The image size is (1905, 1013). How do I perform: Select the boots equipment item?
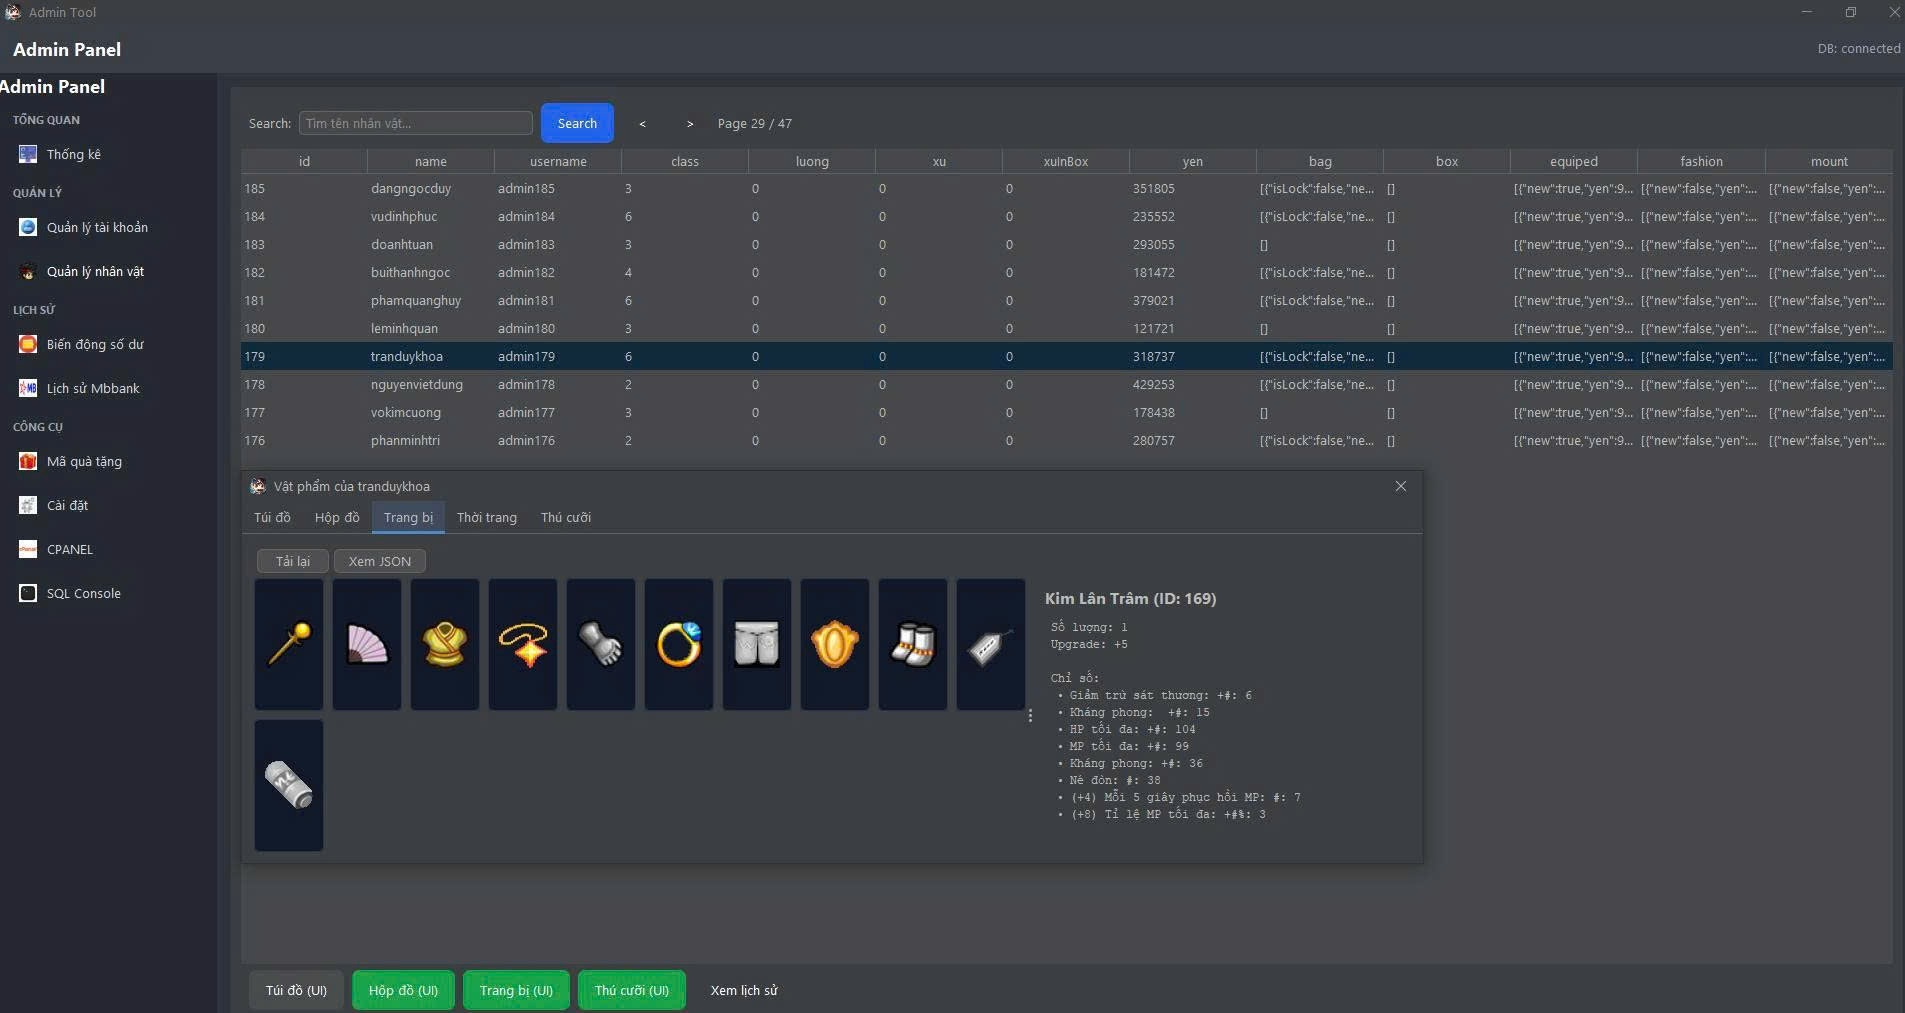coord(912,644)
